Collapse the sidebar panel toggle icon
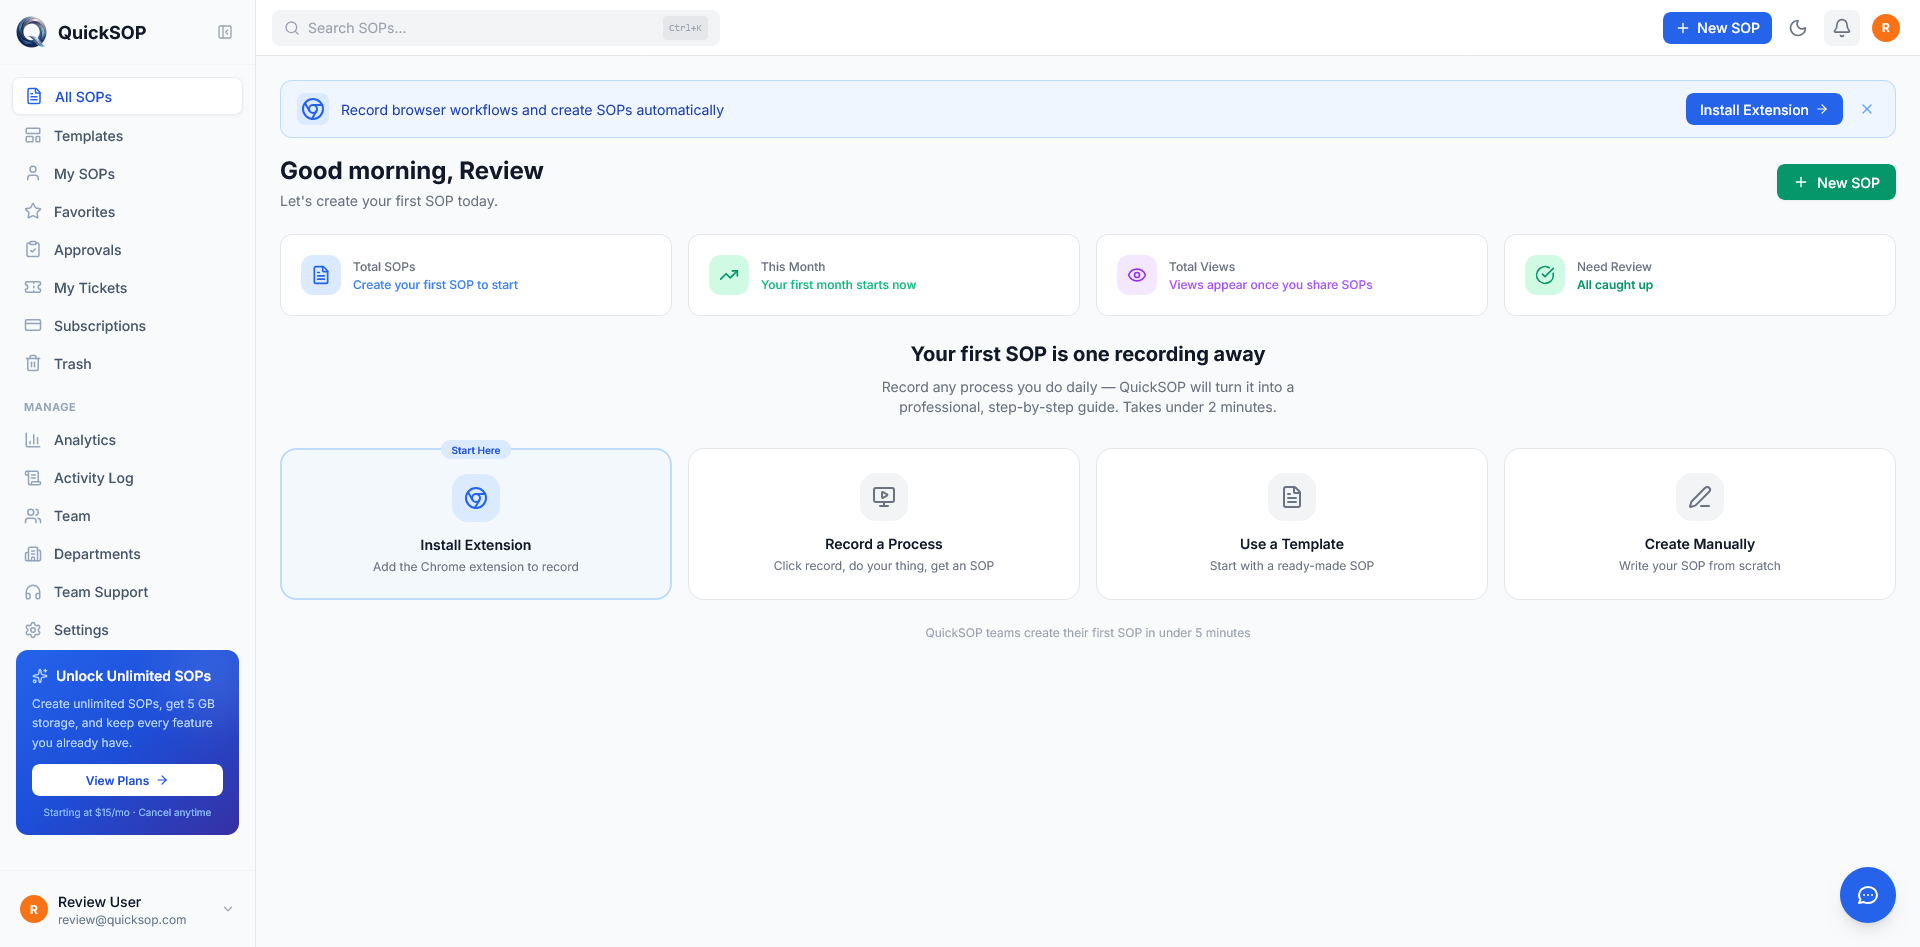 [x=225, y=32]
